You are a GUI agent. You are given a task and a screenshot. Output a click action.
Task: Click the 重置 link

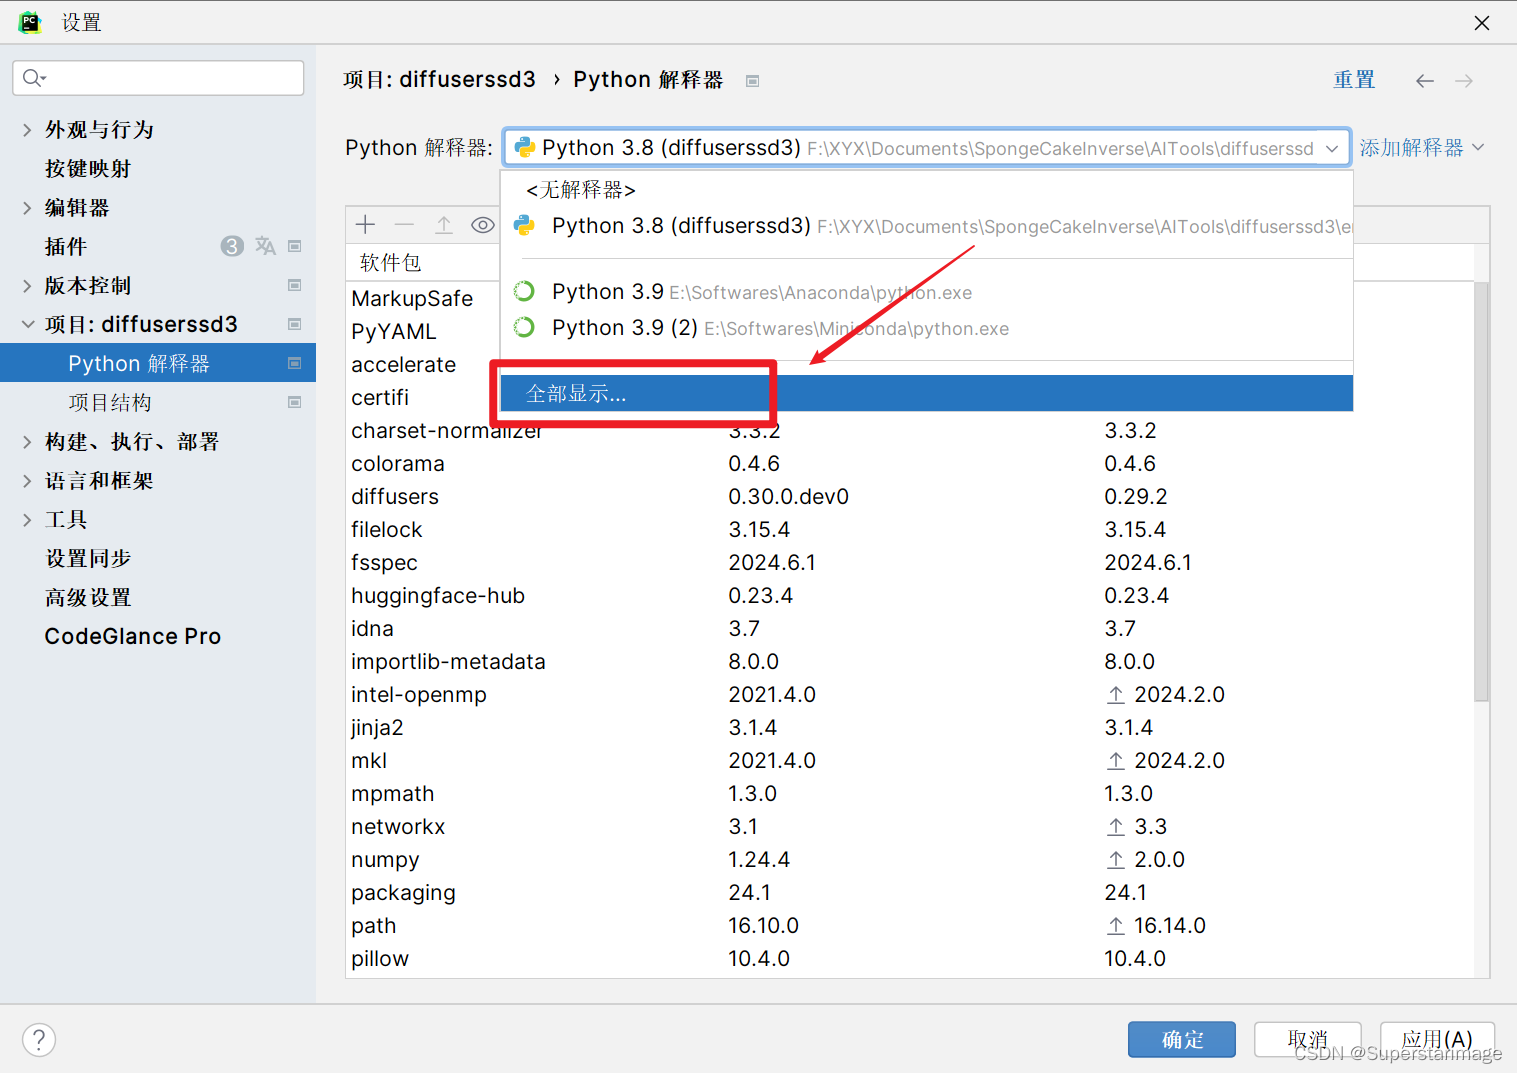1354,80
